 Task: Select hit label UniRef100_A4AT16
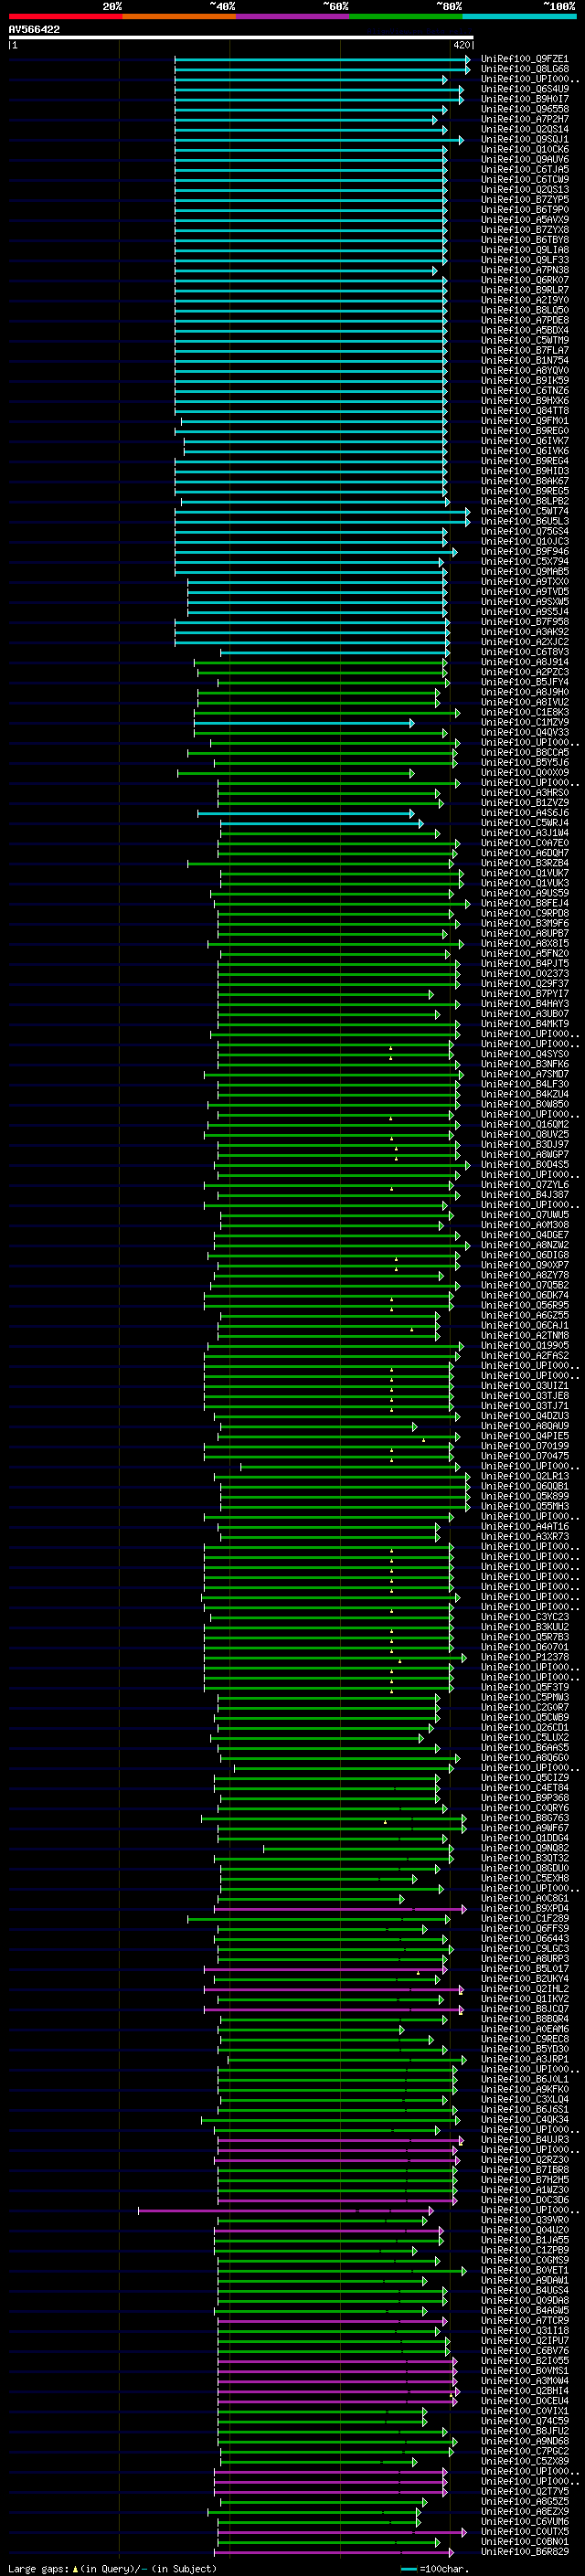pyautogui.click(x=524, y=1526)
